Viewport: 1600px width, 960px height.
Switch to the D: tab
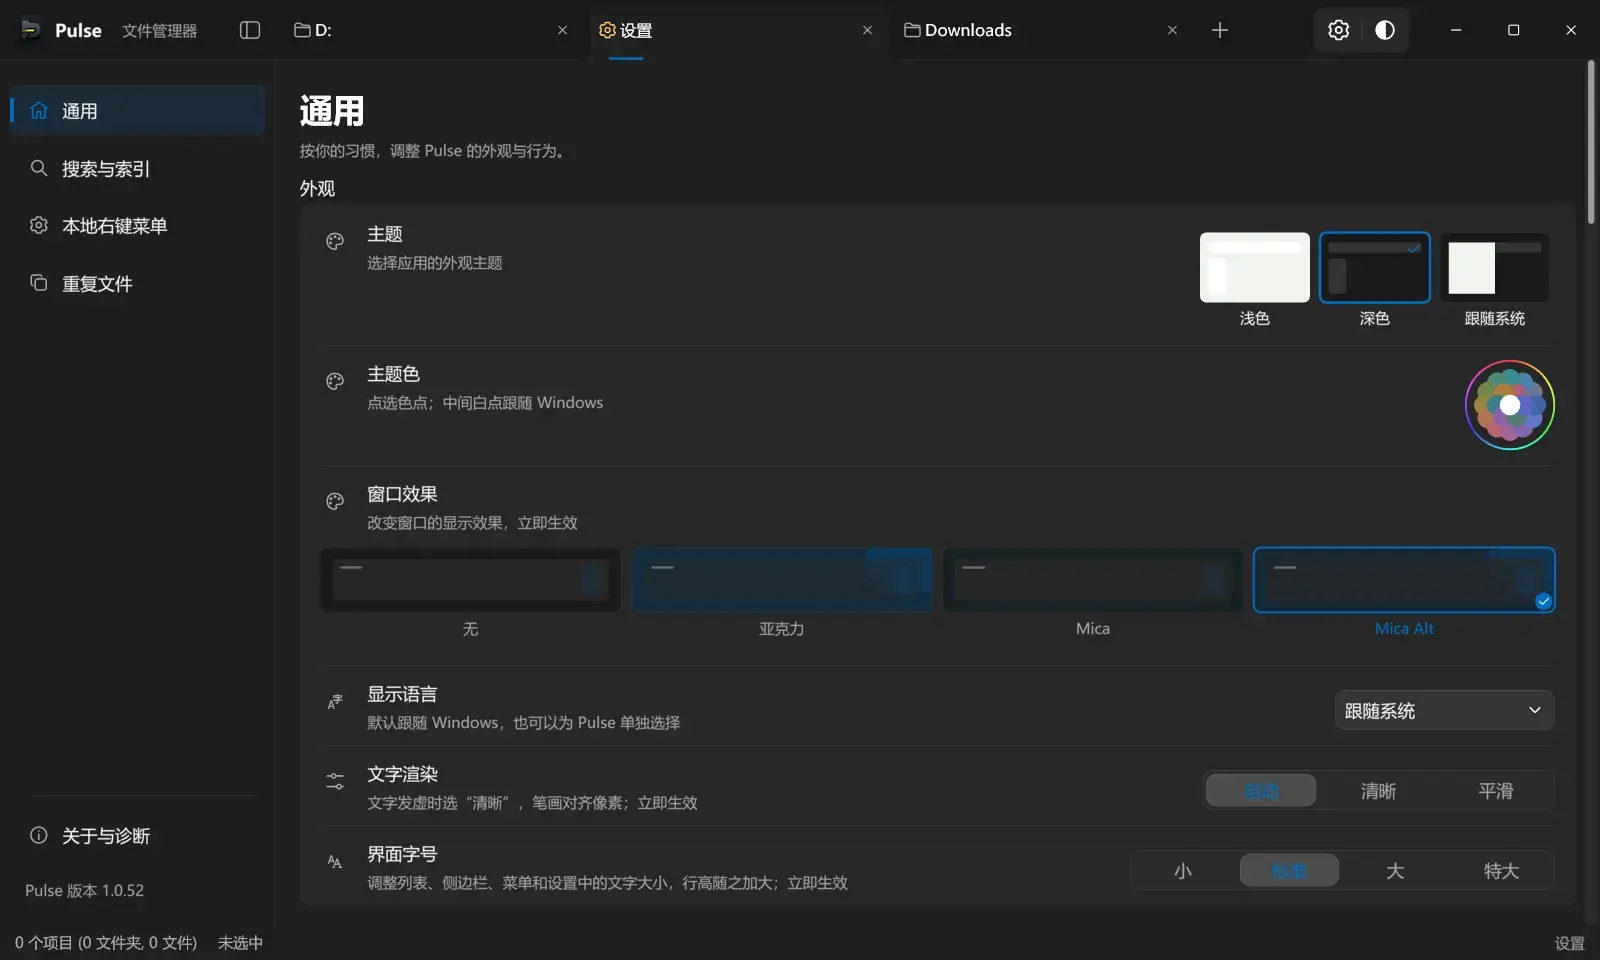(x=430, y=30)
